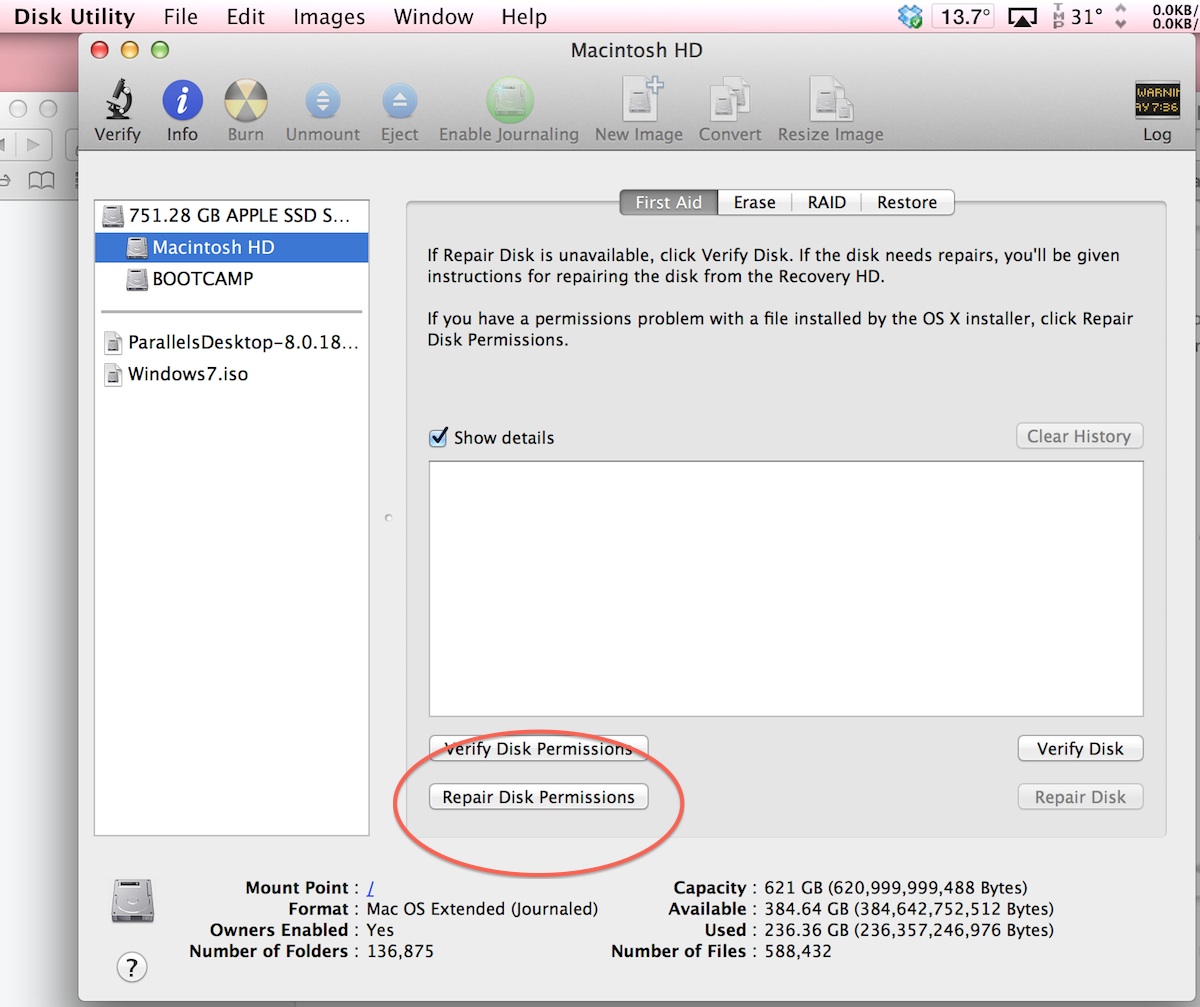Open the Help menu
The image size is (1200, 1007).
coord(524,17)
